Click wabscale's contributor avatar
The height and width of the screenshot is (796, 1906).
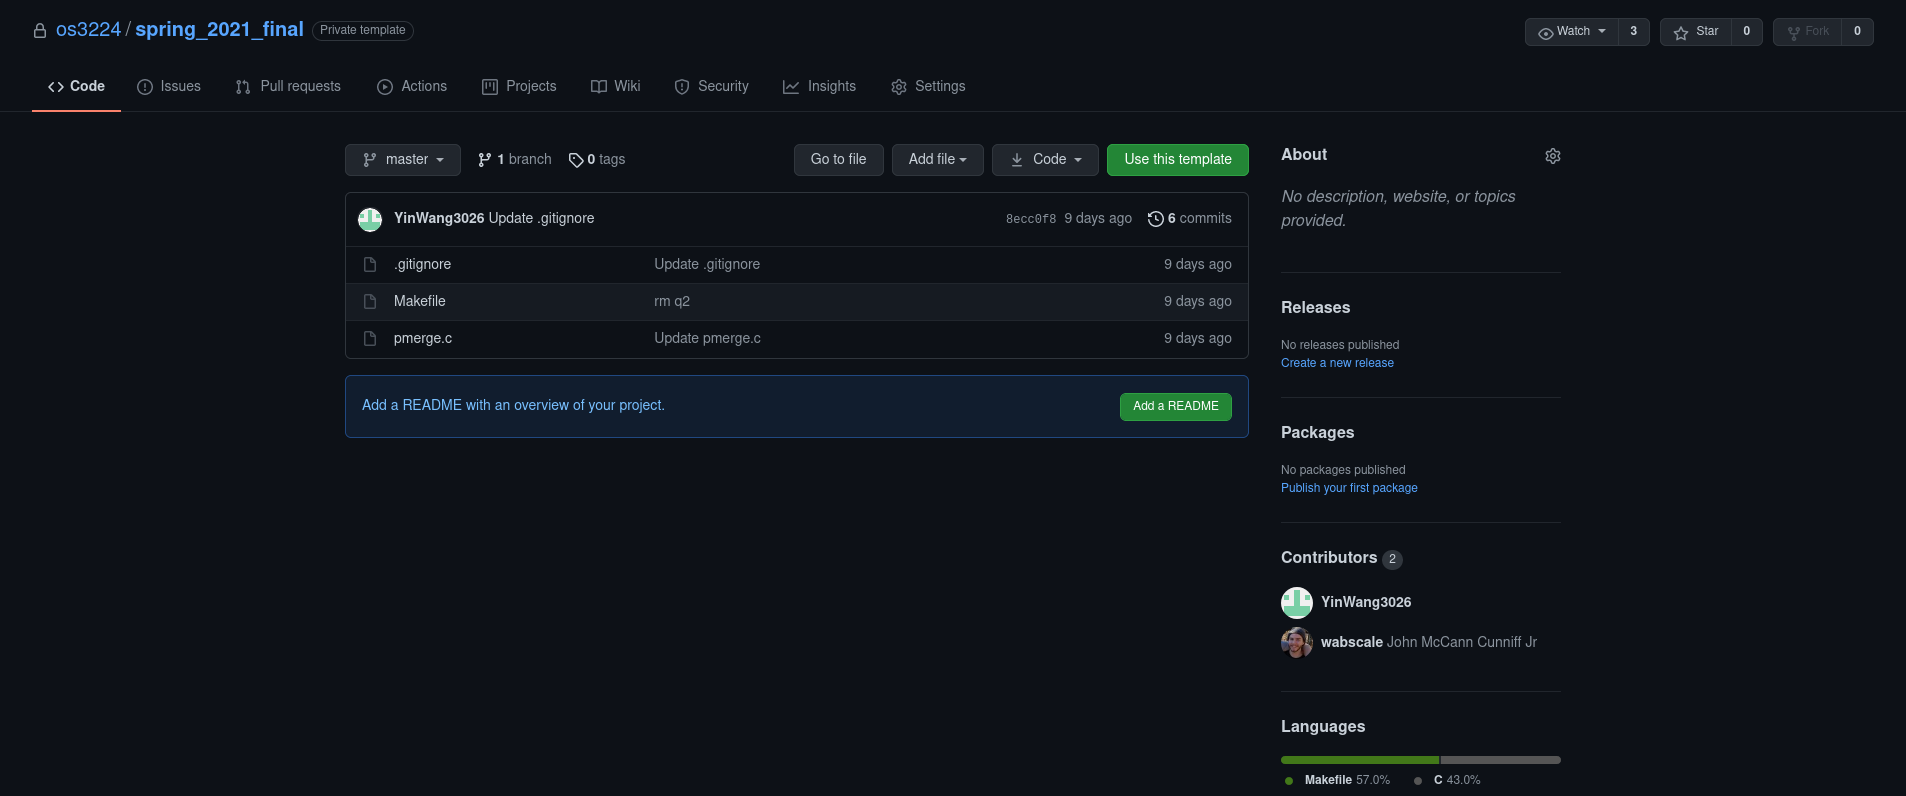point(1296,643)
